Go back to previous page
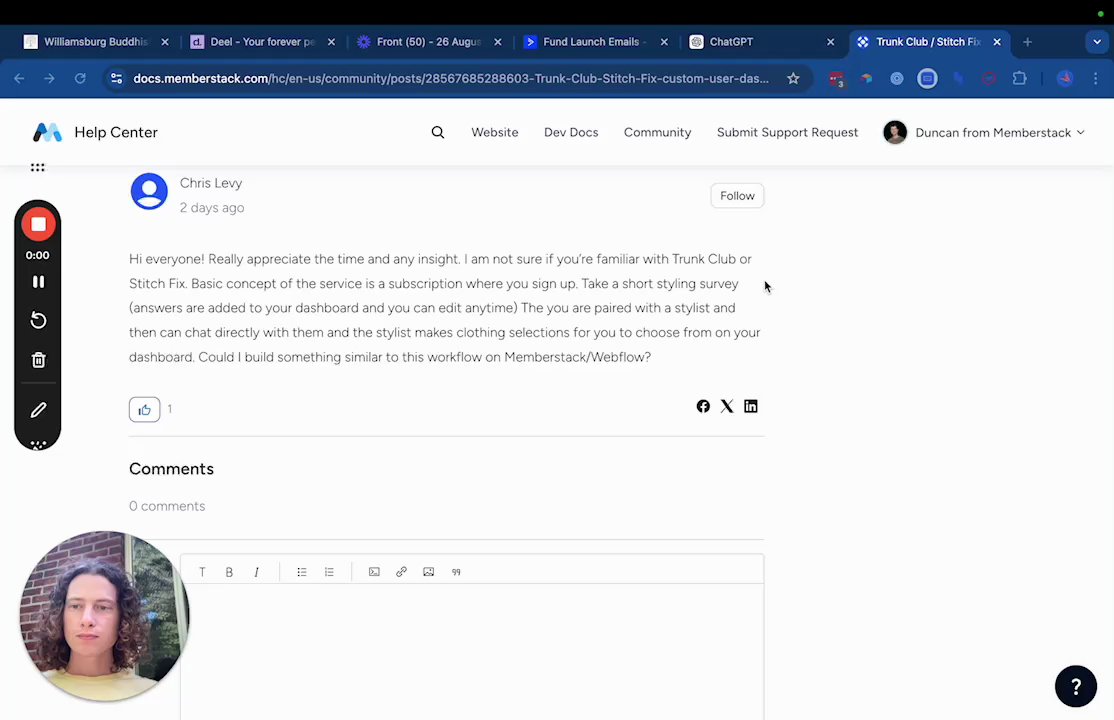 [x=19, y=78]
